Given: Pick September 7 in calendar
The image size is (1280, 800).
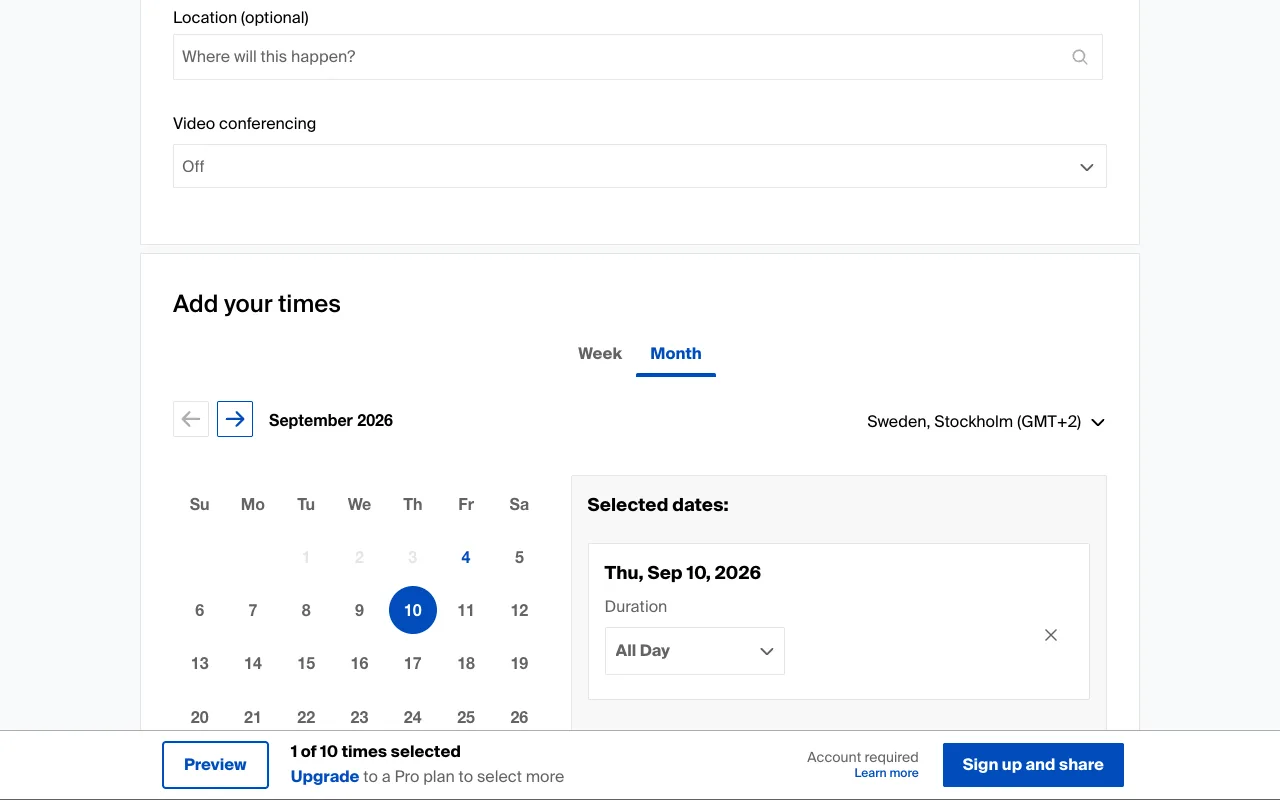Looking at the screenshot, I should click(253, 610).
